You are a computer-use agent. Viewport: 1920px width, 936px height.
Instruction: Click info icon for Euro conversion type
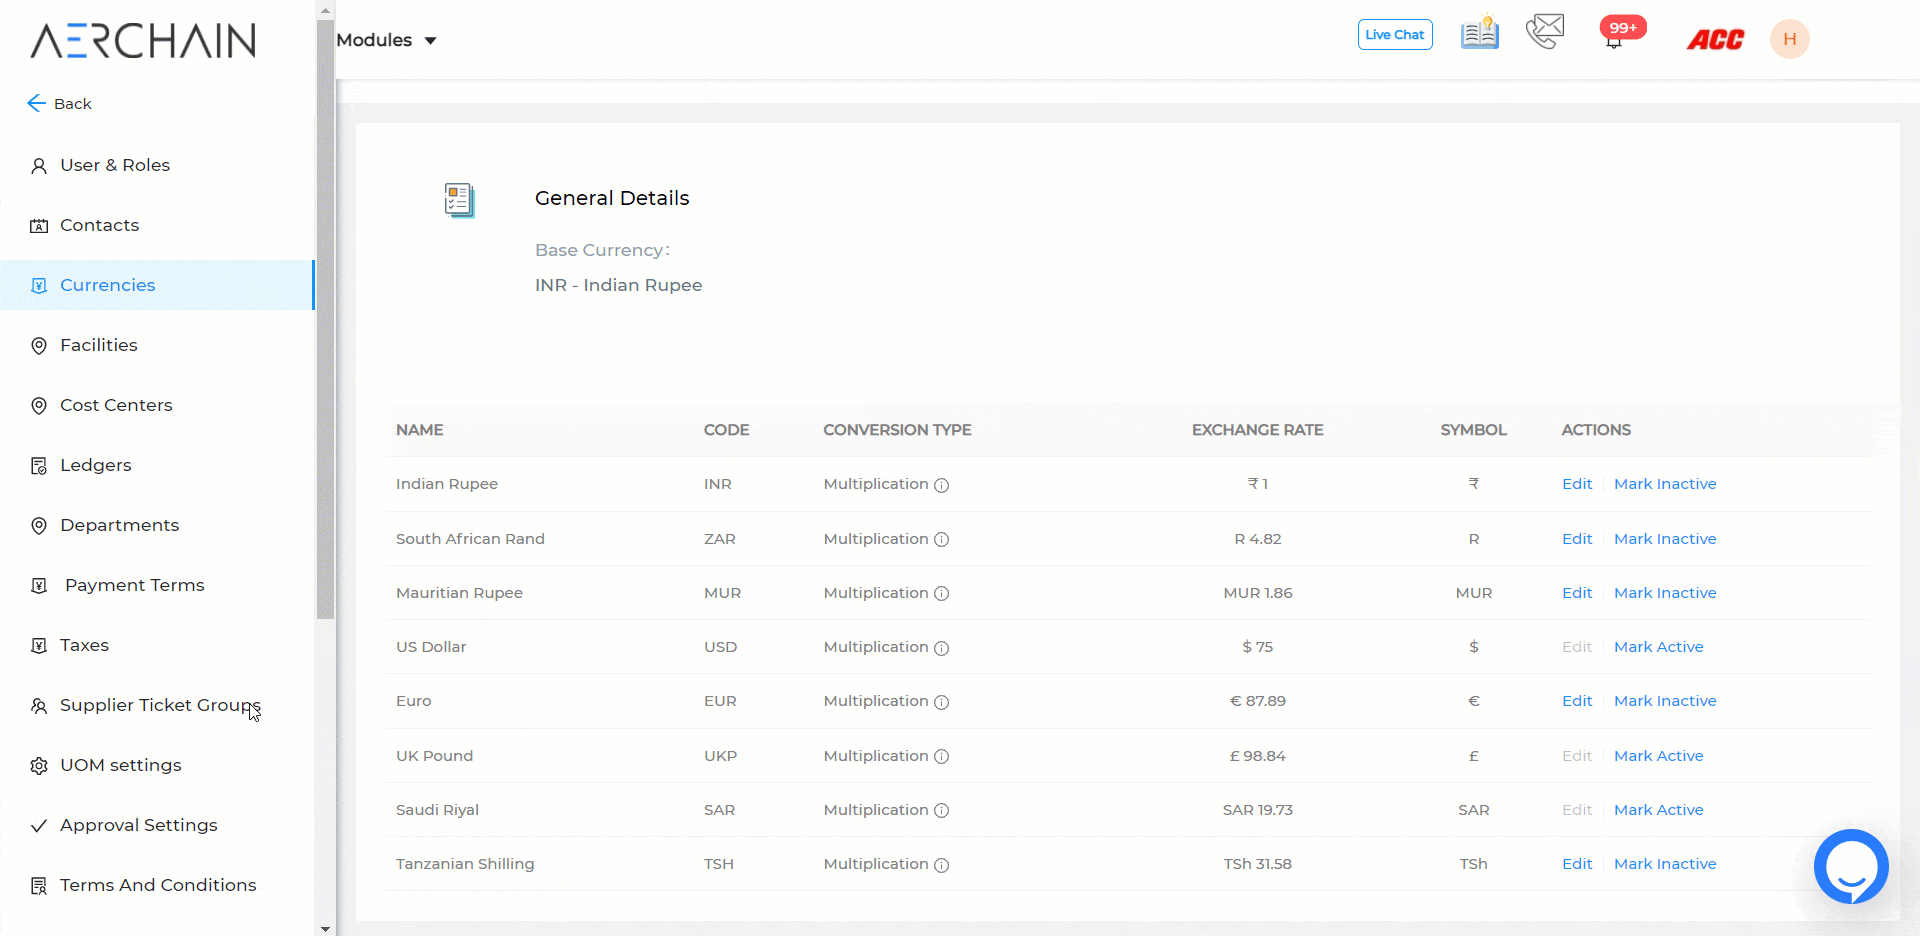941,702
